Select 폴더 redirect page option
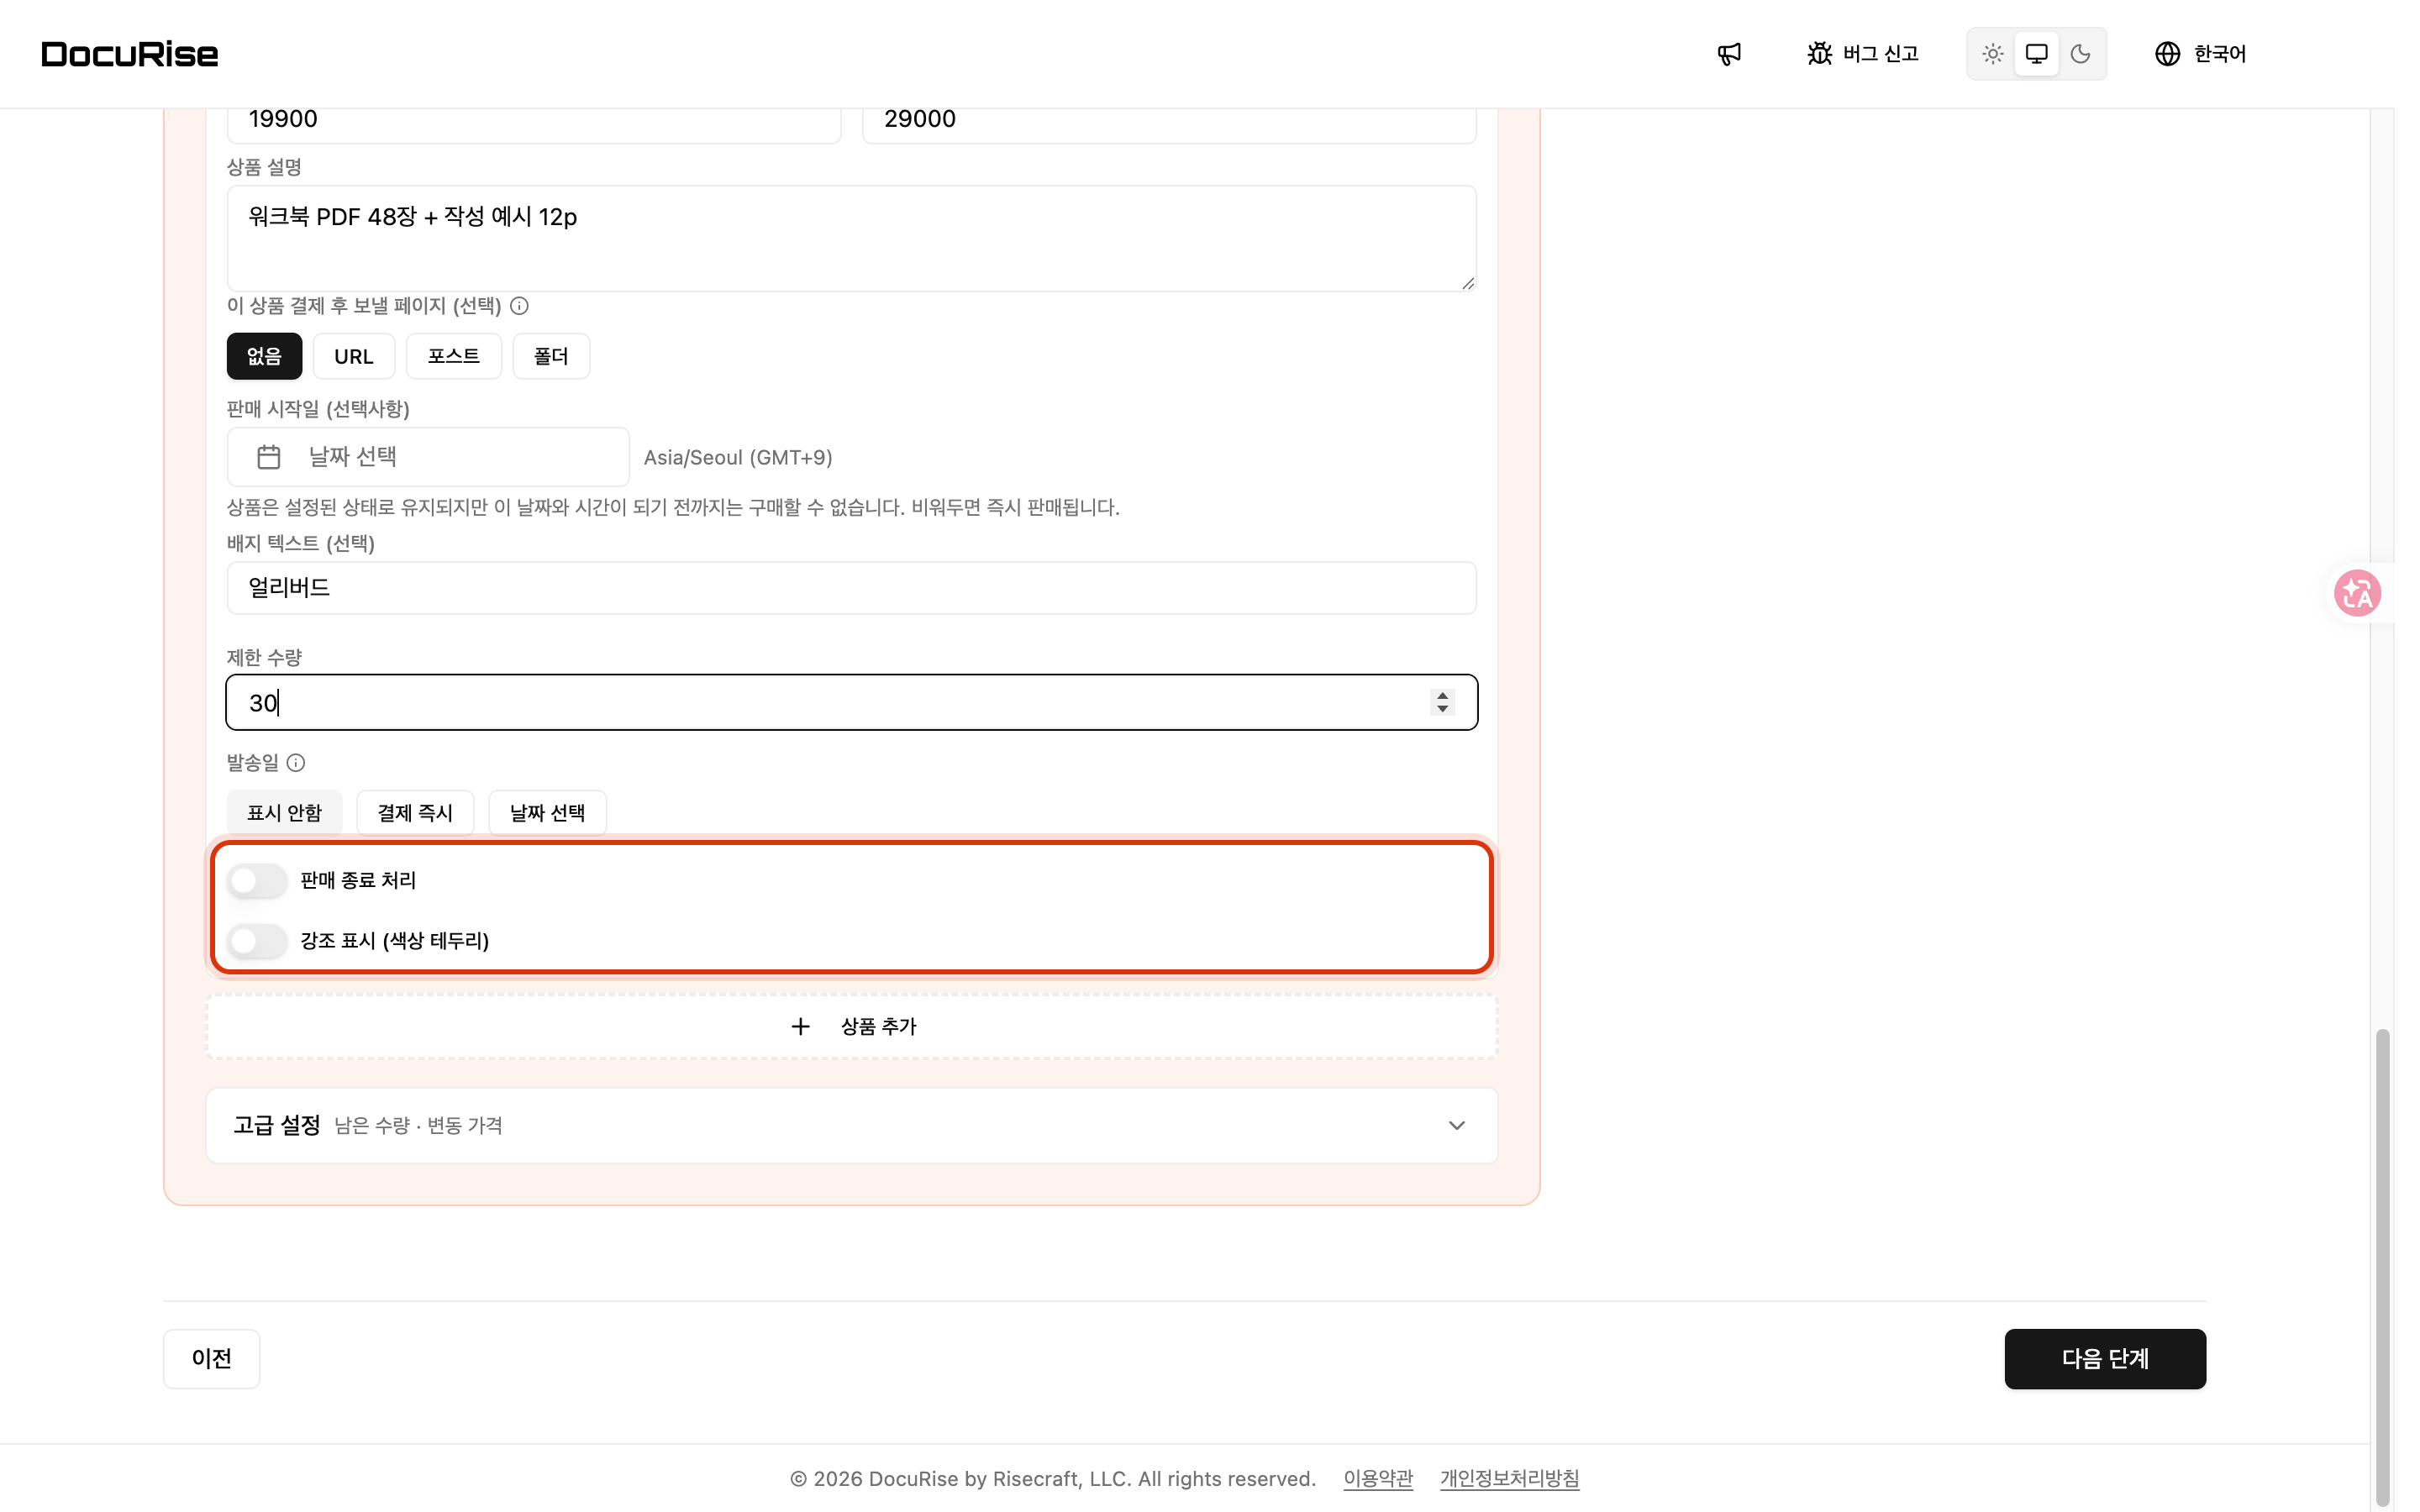 pos(551,357)
